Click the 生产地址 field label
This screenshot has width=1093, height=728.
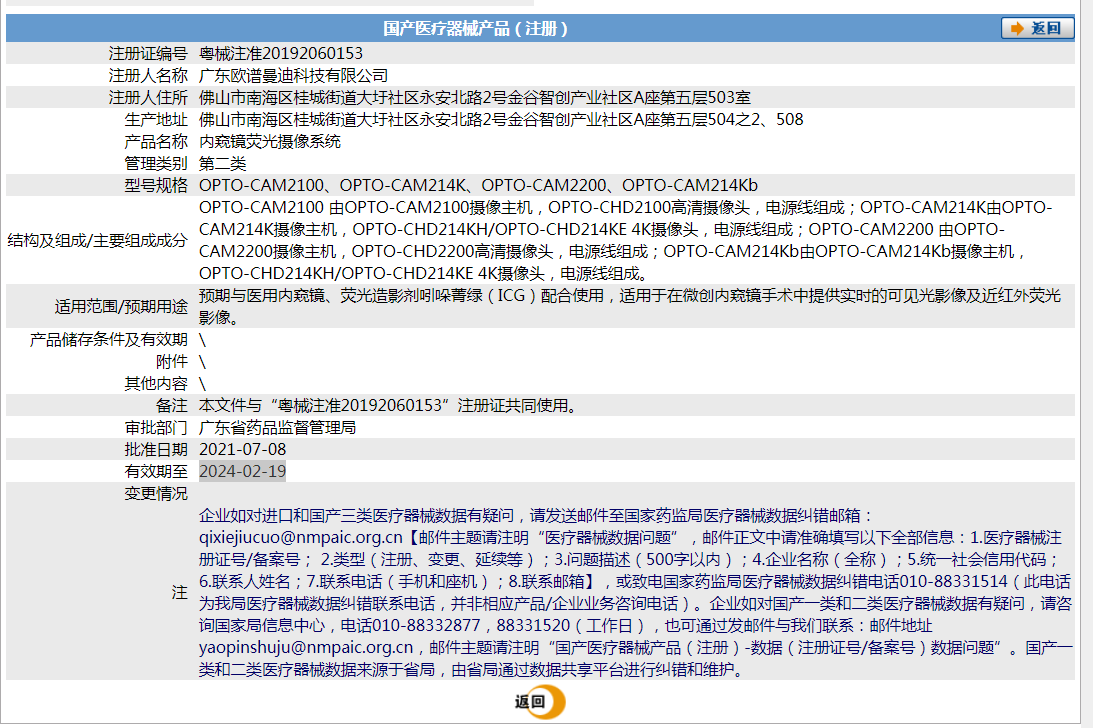(156, 119)
